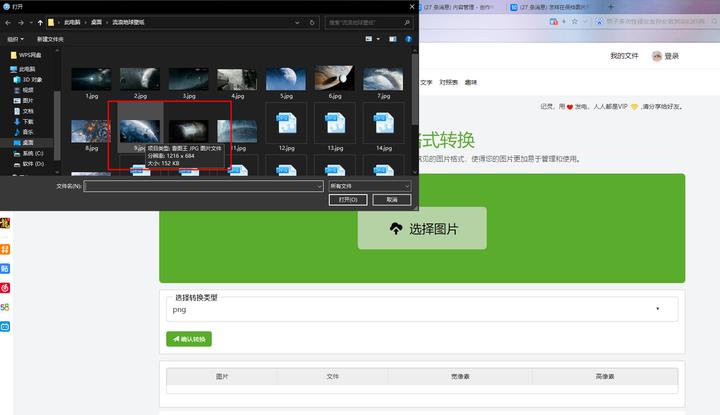This screenshot has width=720, height=415.
Task: Click the blue bilibili sidebar icon
Action: click(x=5, y=326)
